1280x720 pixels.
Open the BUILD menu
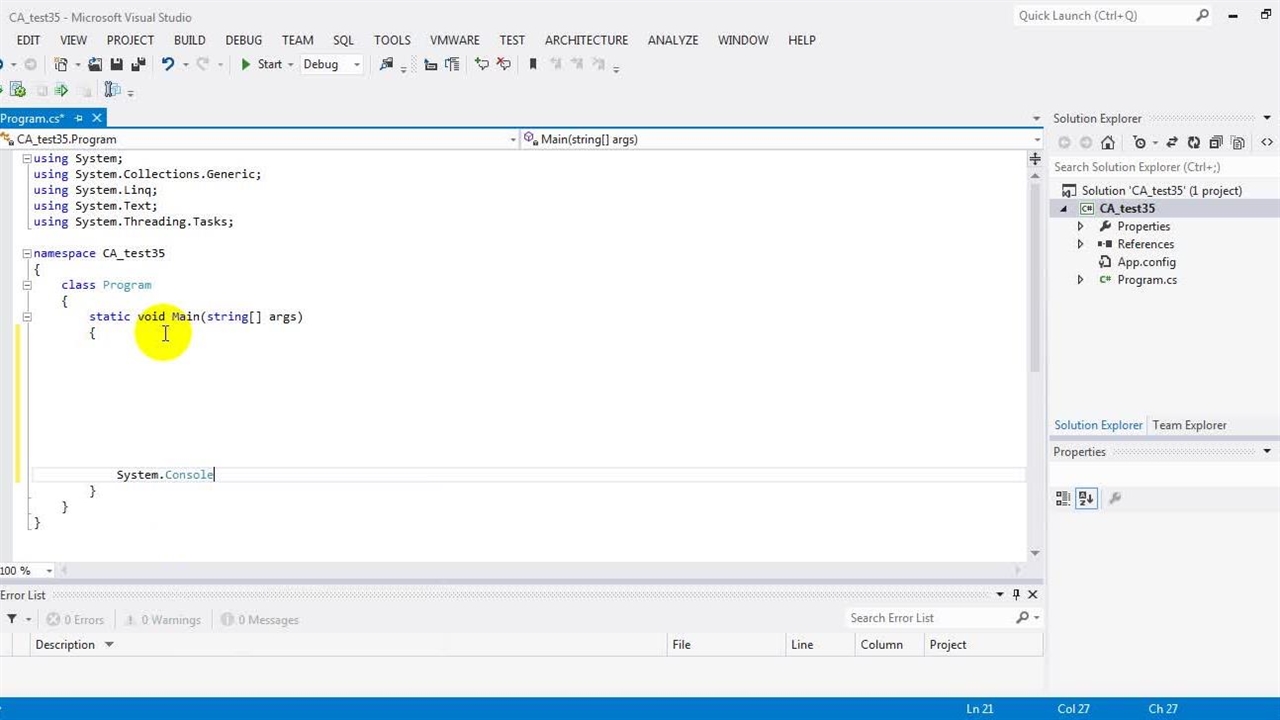coord(189,40)
